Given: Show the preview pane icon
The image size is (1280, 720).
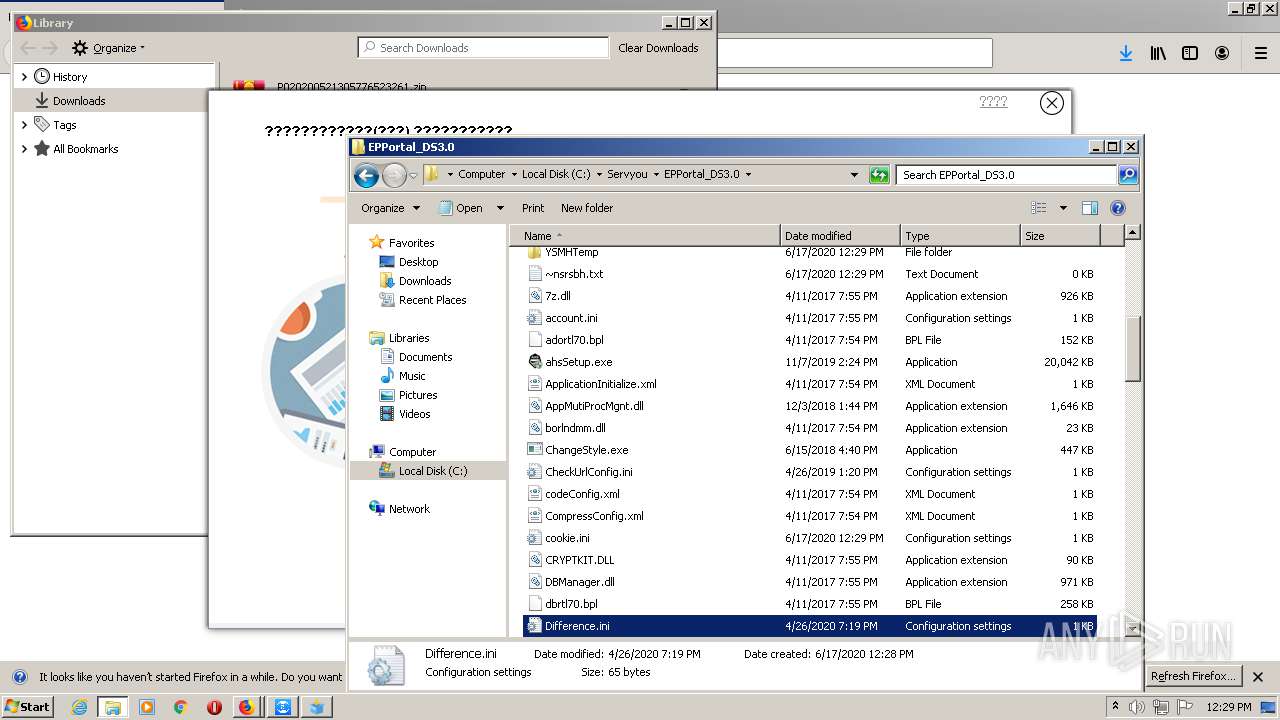Looking at the screenshot, I should [1090, 208].
